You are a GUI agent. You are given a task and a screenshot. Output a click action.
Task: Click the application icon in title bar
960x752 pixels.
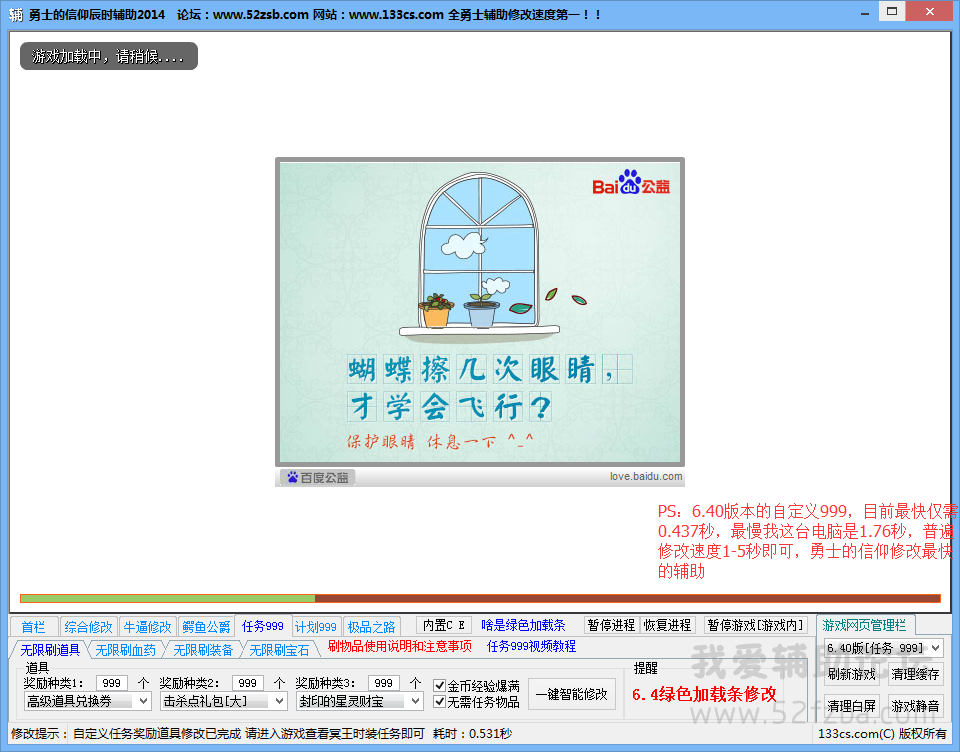15,13
